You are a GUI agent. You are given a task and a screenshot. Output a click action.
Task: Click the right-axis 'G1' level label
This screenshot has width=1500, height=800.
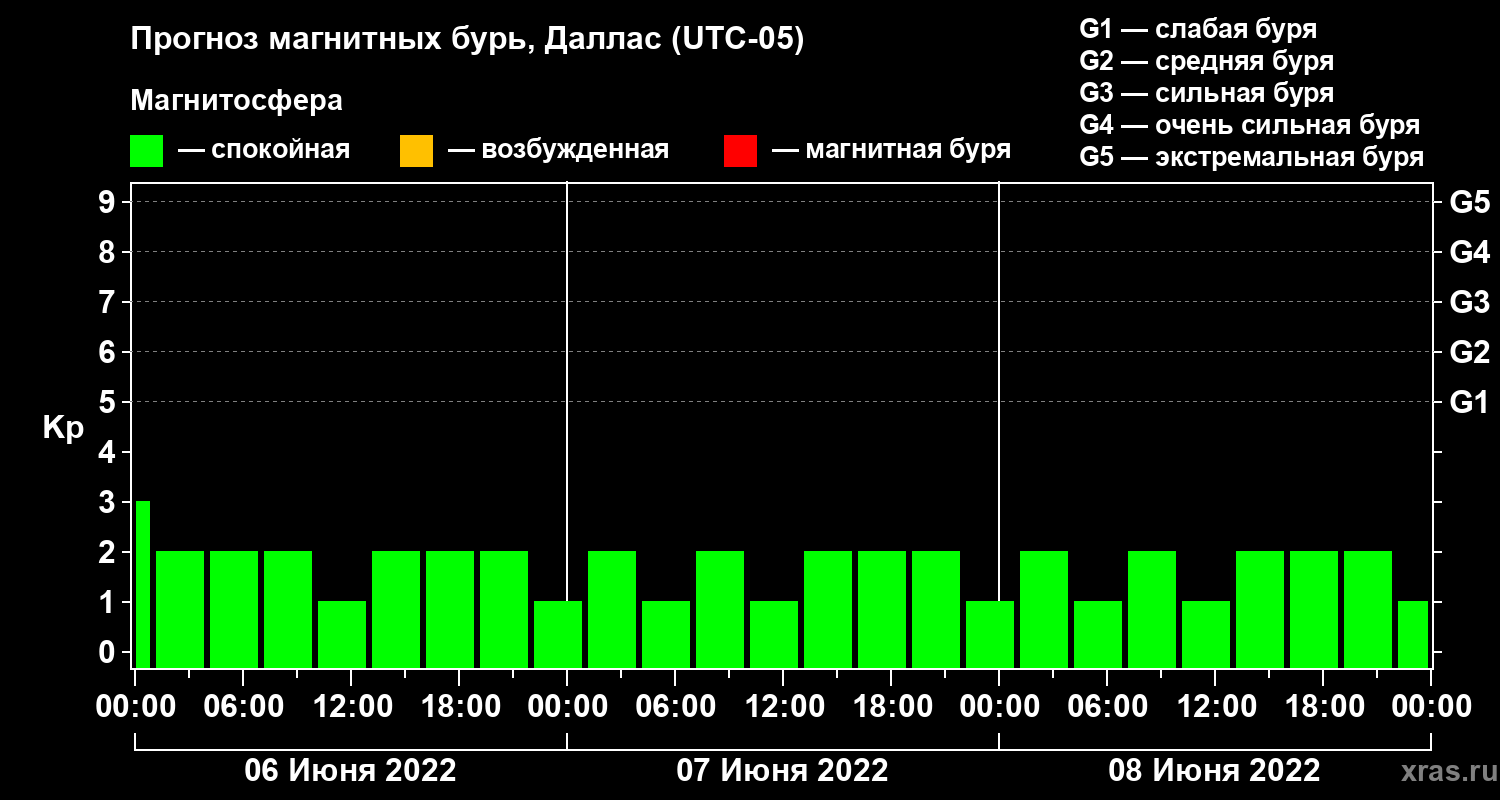[1469, 402]
